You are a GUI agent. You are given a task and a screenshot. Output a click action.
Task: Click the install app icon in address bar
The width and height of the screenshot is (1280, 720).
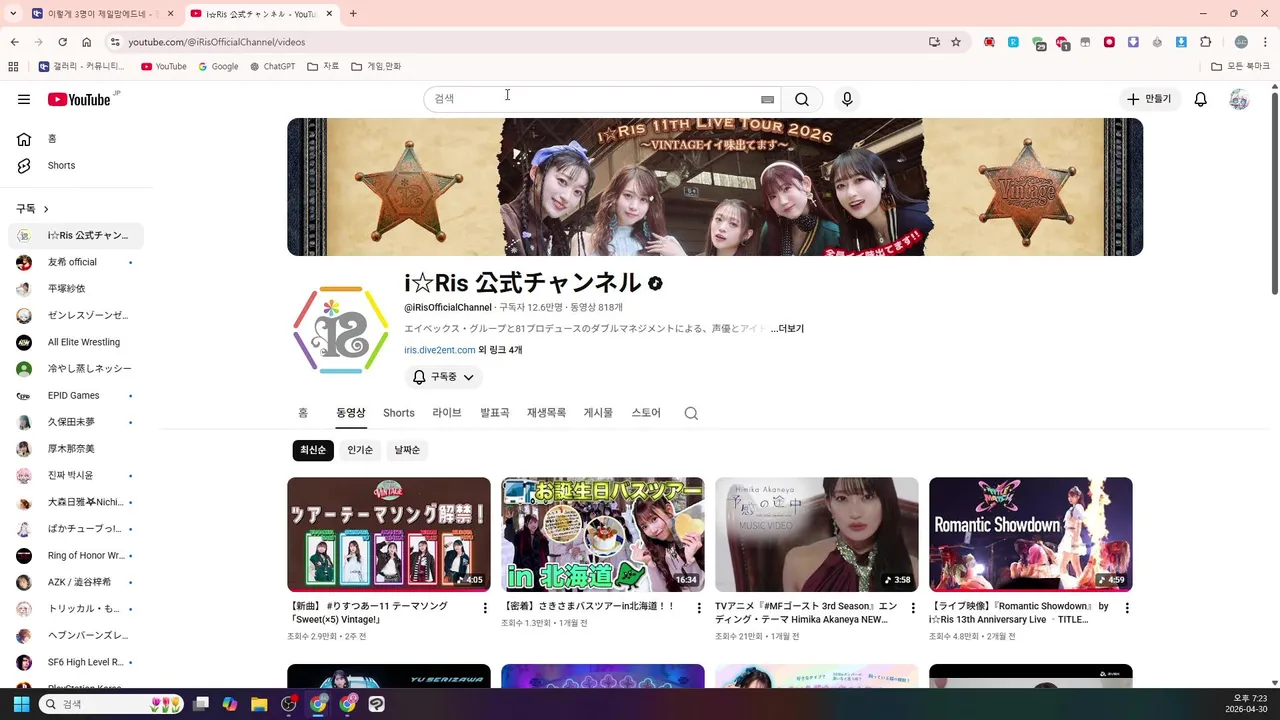tap(934, 42)
